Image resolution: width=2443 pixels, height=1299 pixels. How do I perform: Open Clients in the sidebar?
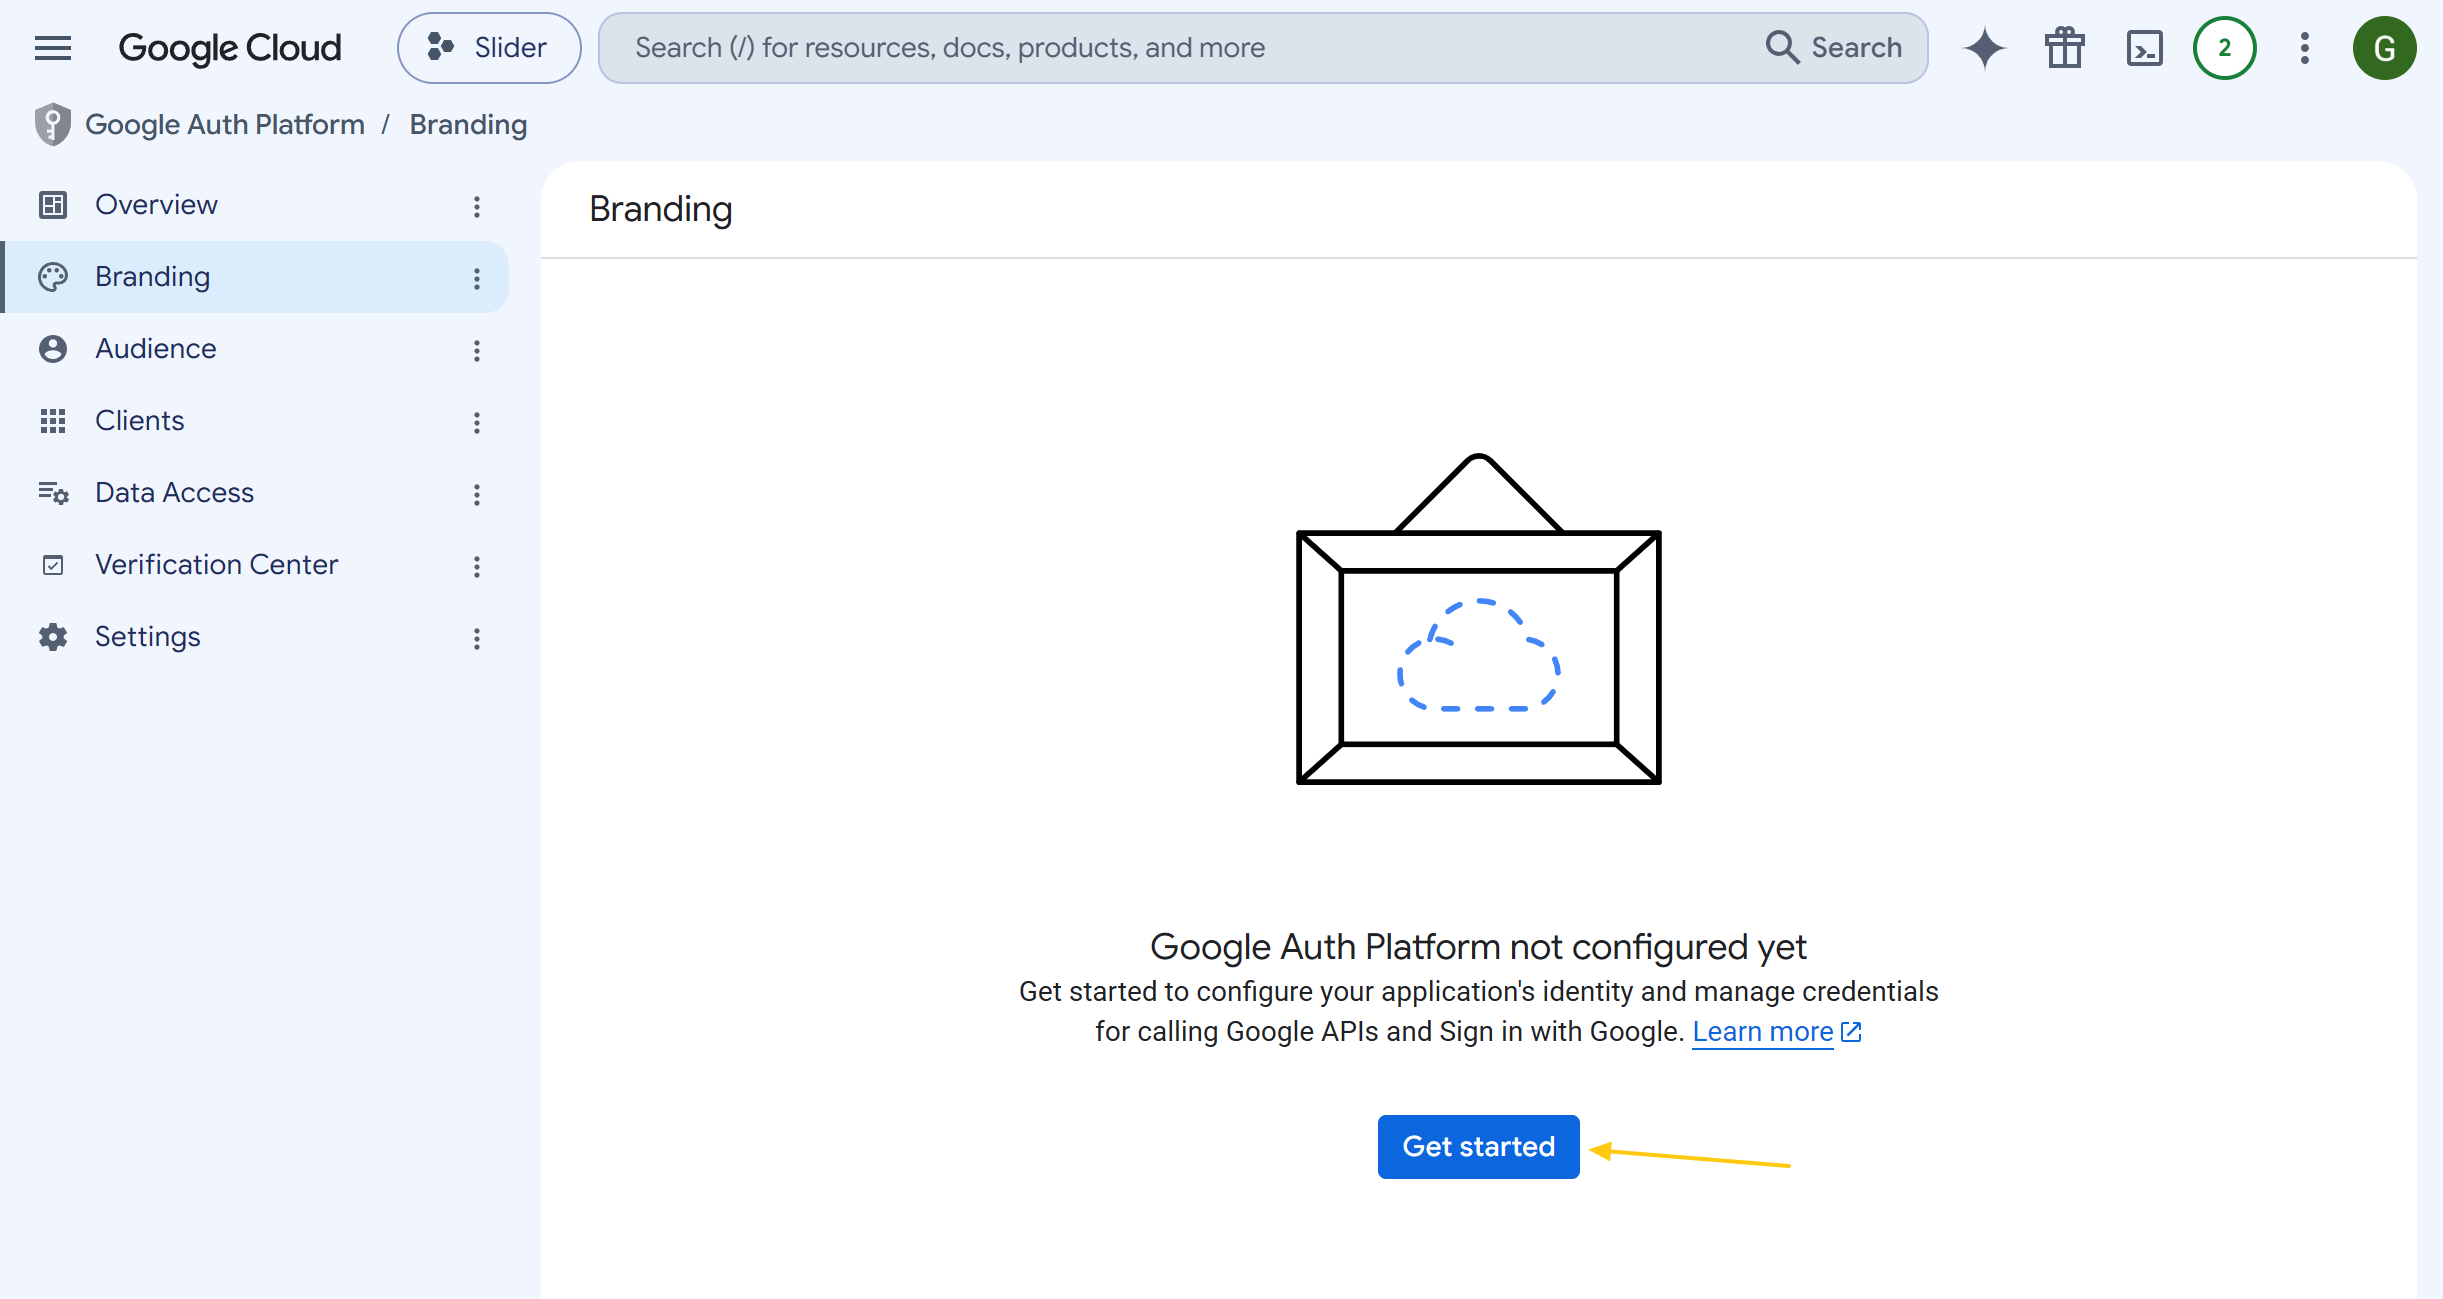tap(255, 421)
